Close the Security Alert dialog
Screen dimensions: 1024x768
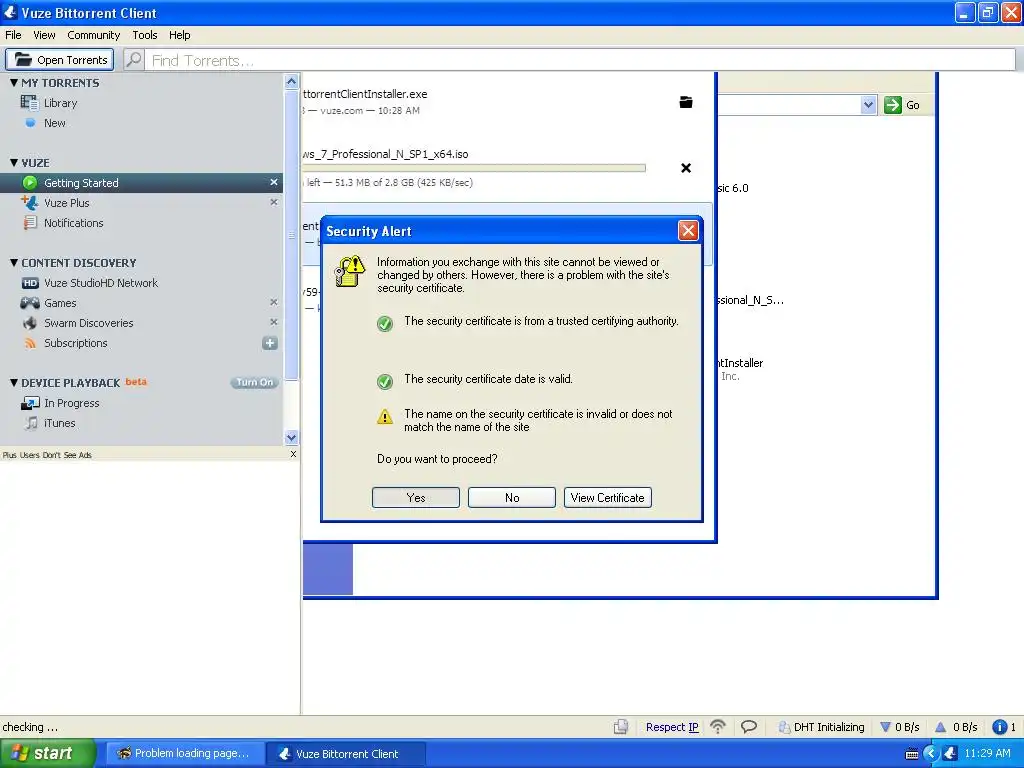(688, 231)
